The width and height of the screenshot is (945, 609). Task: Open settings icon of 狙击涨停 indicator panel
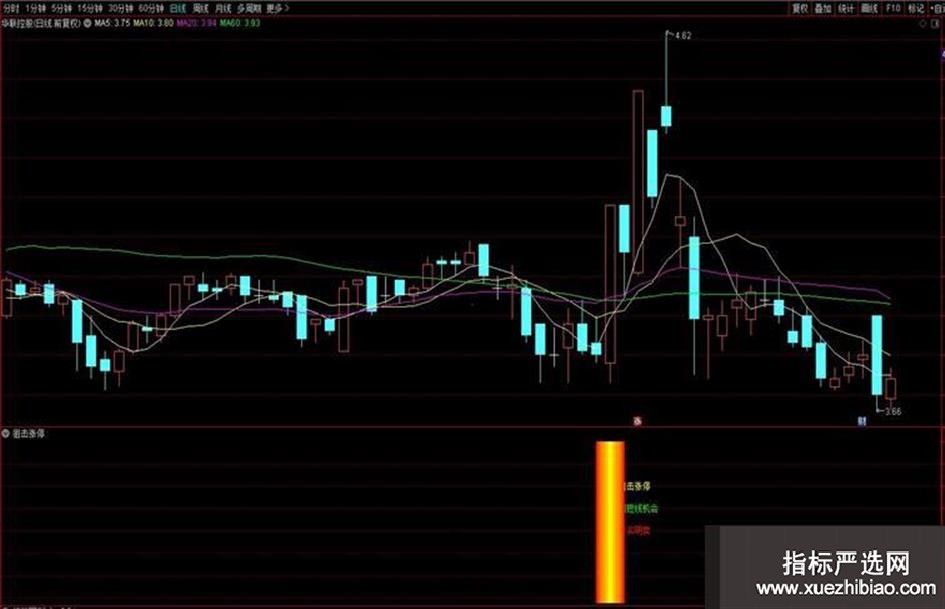click(x=6, y=434)
